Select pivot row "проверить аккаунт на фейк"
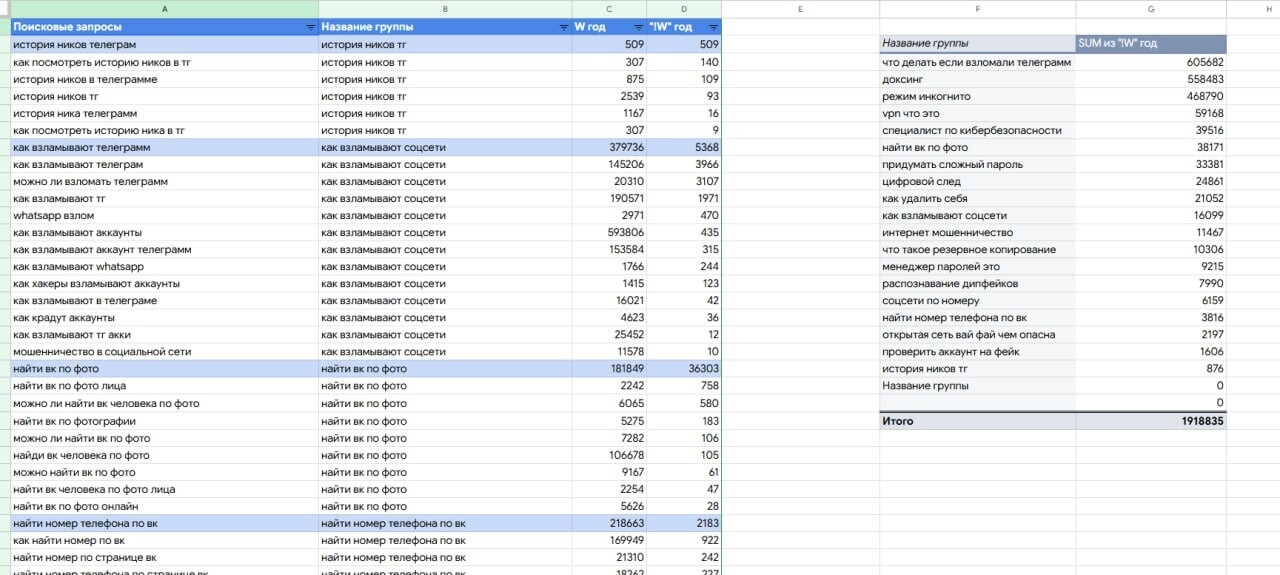This screenshot has height=575, width=1280. [977, 351]
